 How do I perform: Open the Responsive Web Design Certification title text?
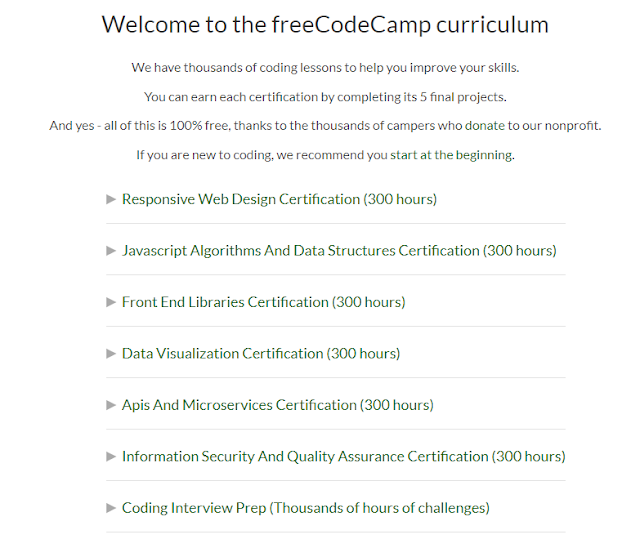click(279, 200)
